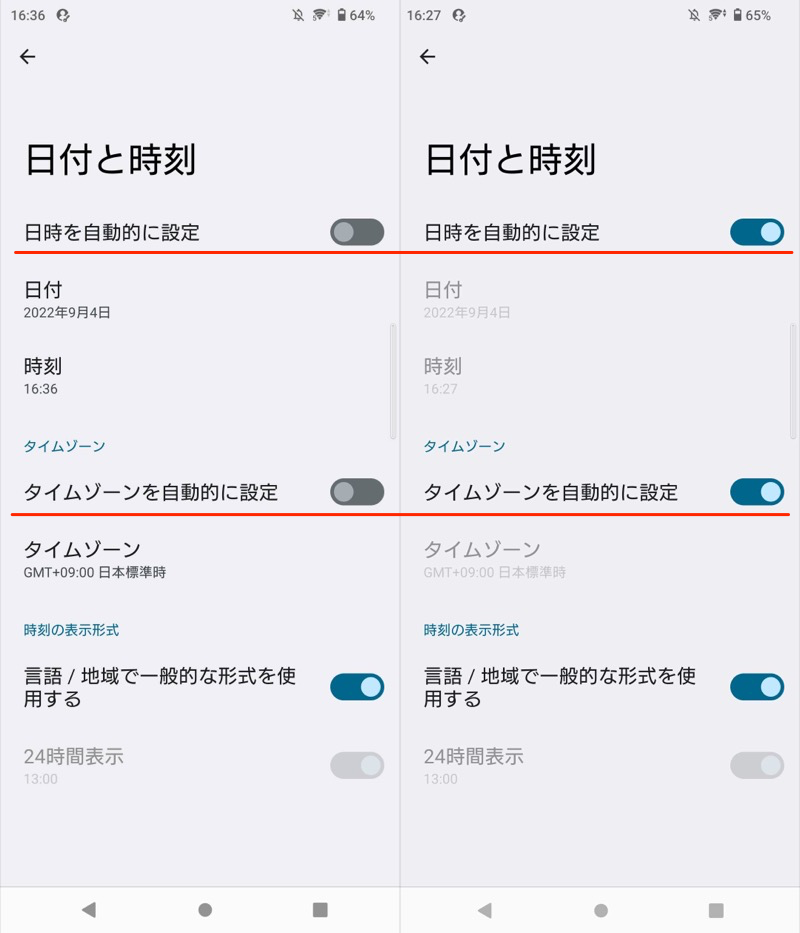Open Recents square button on left screen
The height and width of the screenshot is (933, 800).
(320, 910)
